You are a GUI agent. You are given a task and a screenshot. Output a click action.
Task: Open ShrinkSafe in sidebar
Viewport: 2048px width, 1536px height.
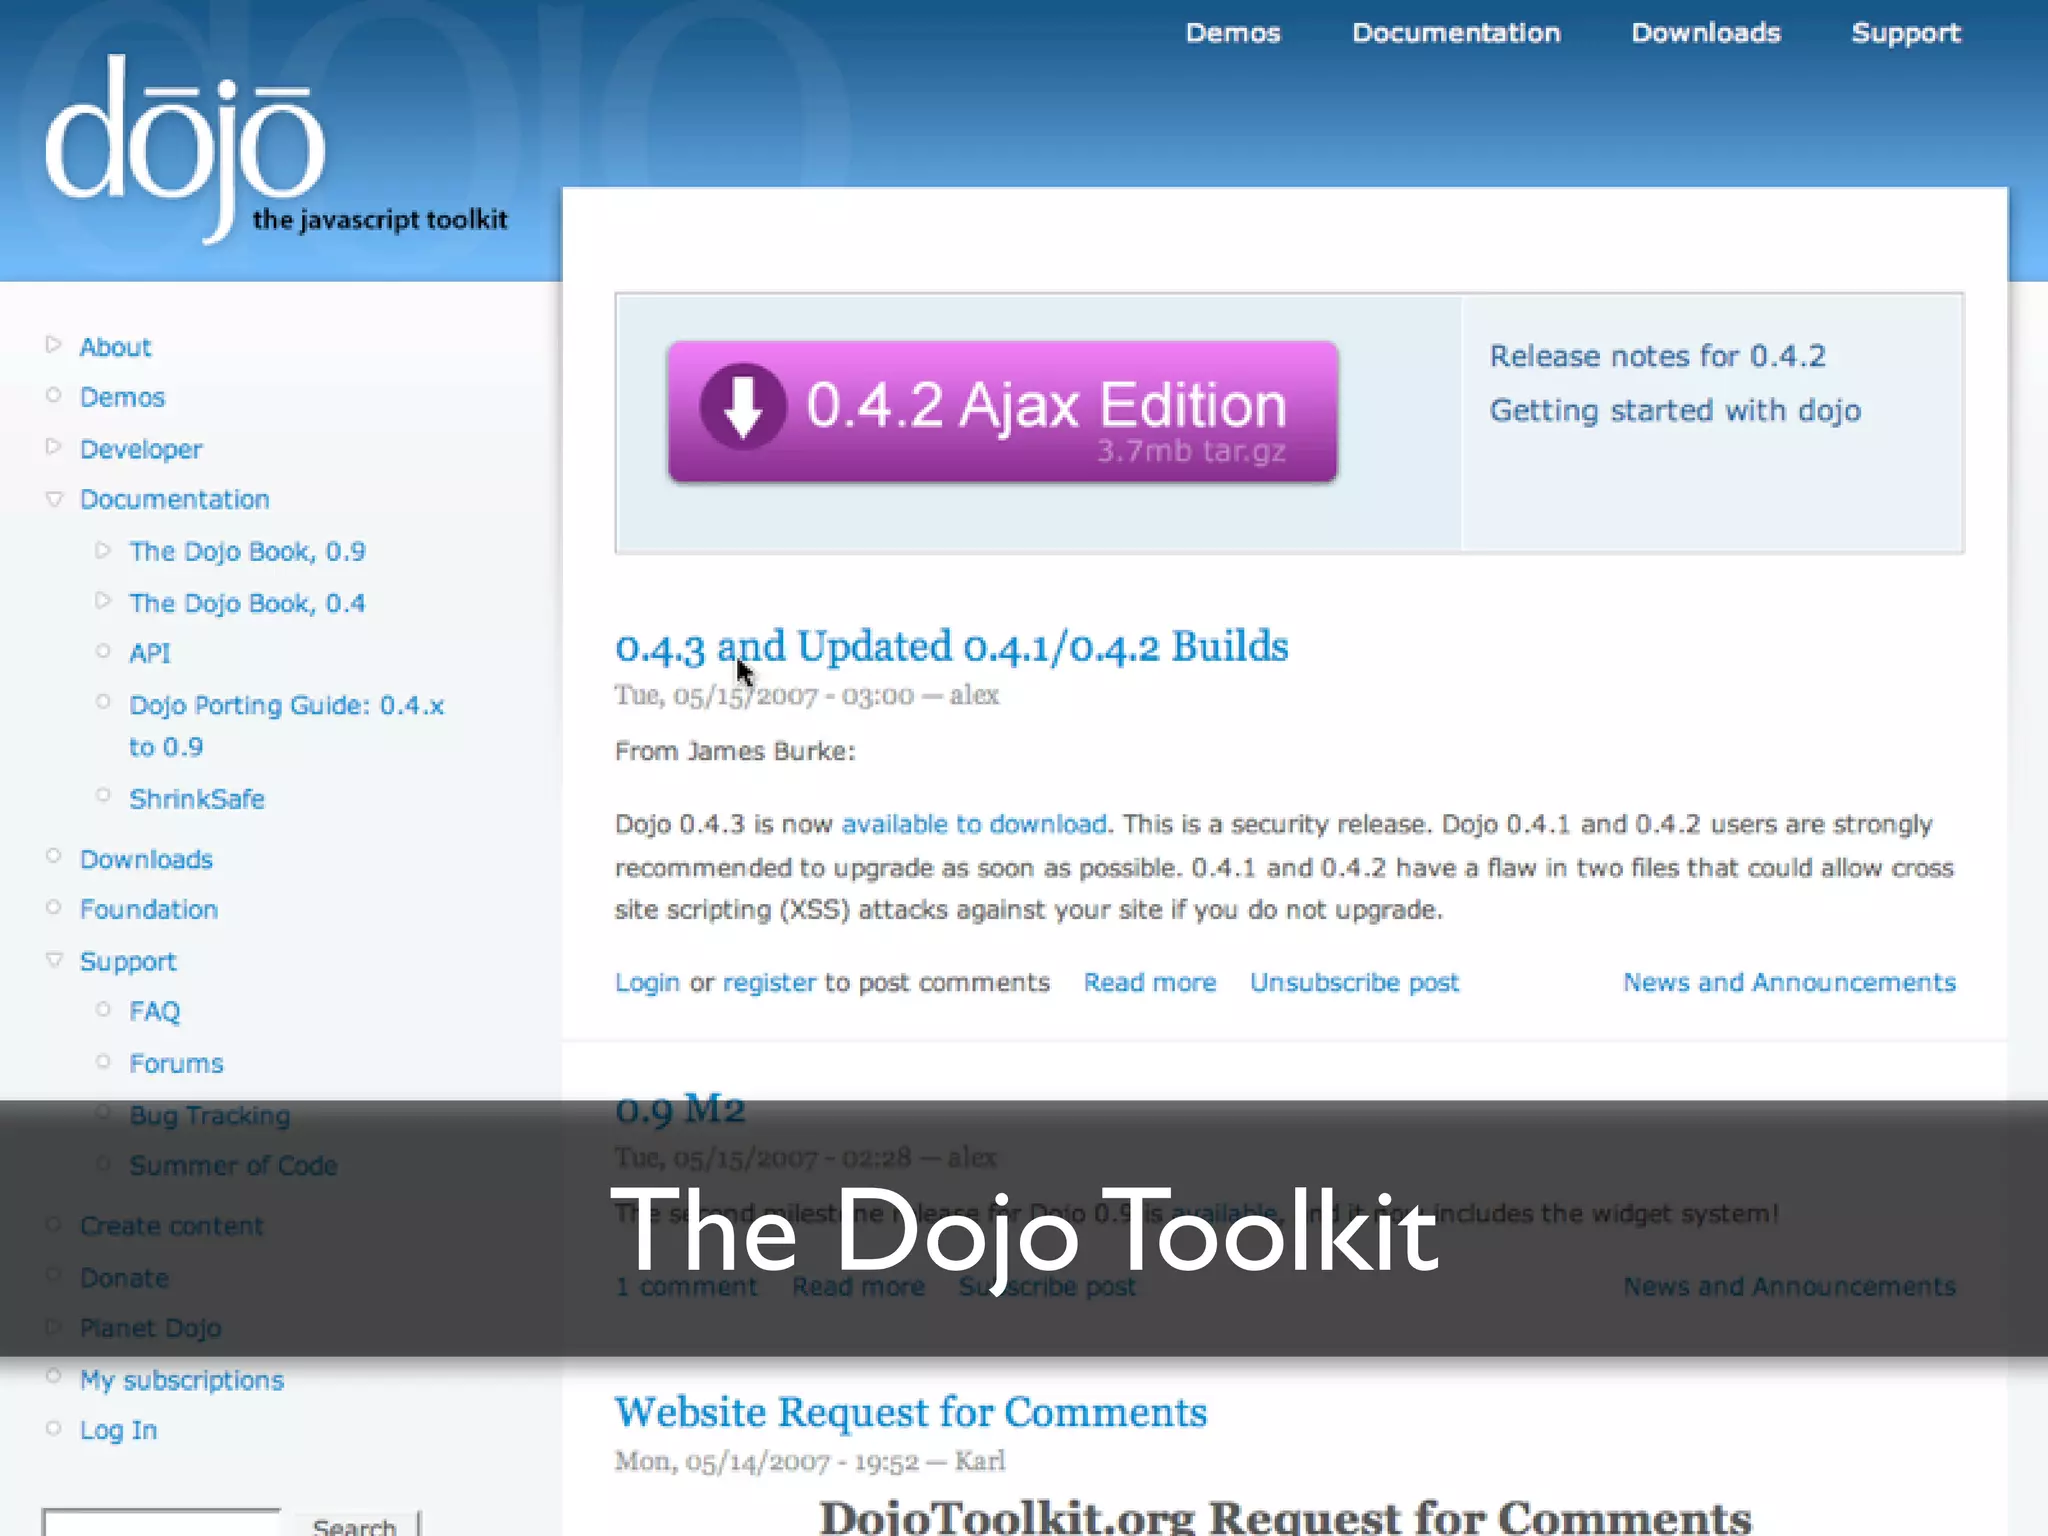click(x=197, y=799)
